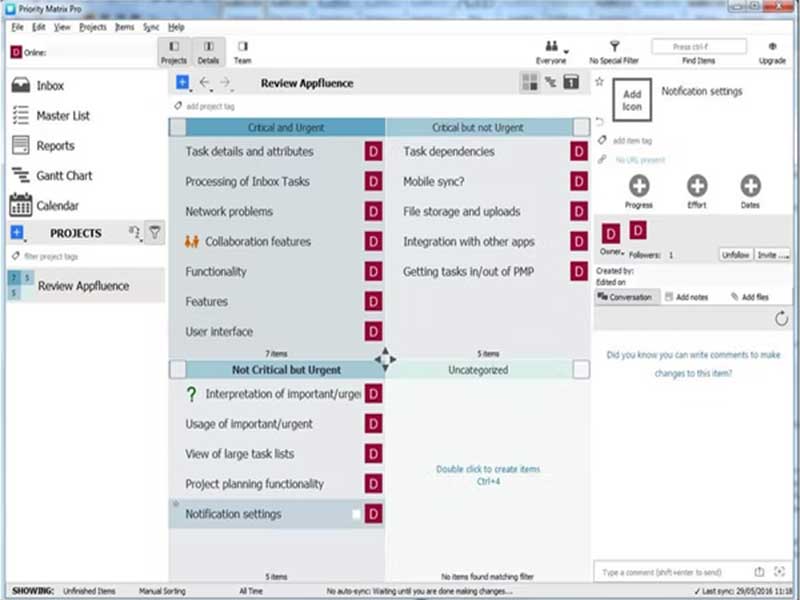Open the Owner dropdown
This screenshot has width=800, height=600.
[612, 252]
